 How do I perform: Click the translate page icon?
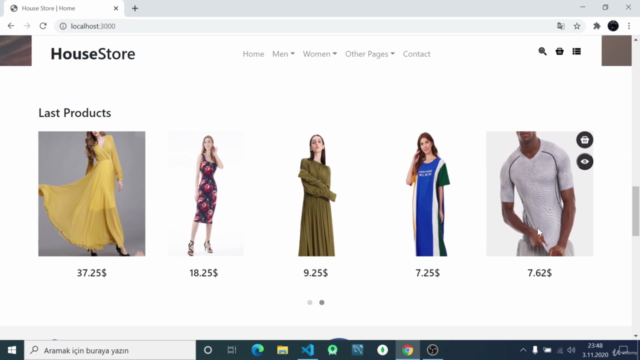561,26
